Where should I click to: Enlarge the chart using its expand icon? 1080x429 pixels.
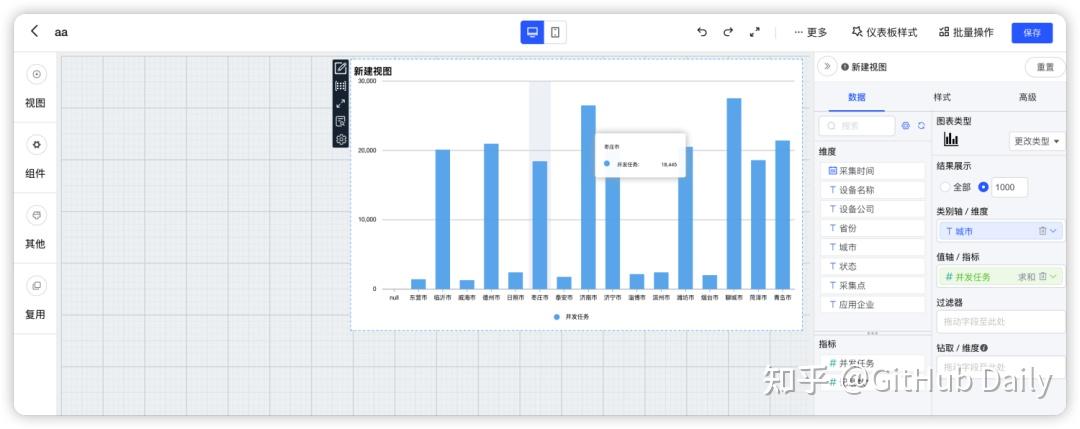pos(340,104)
